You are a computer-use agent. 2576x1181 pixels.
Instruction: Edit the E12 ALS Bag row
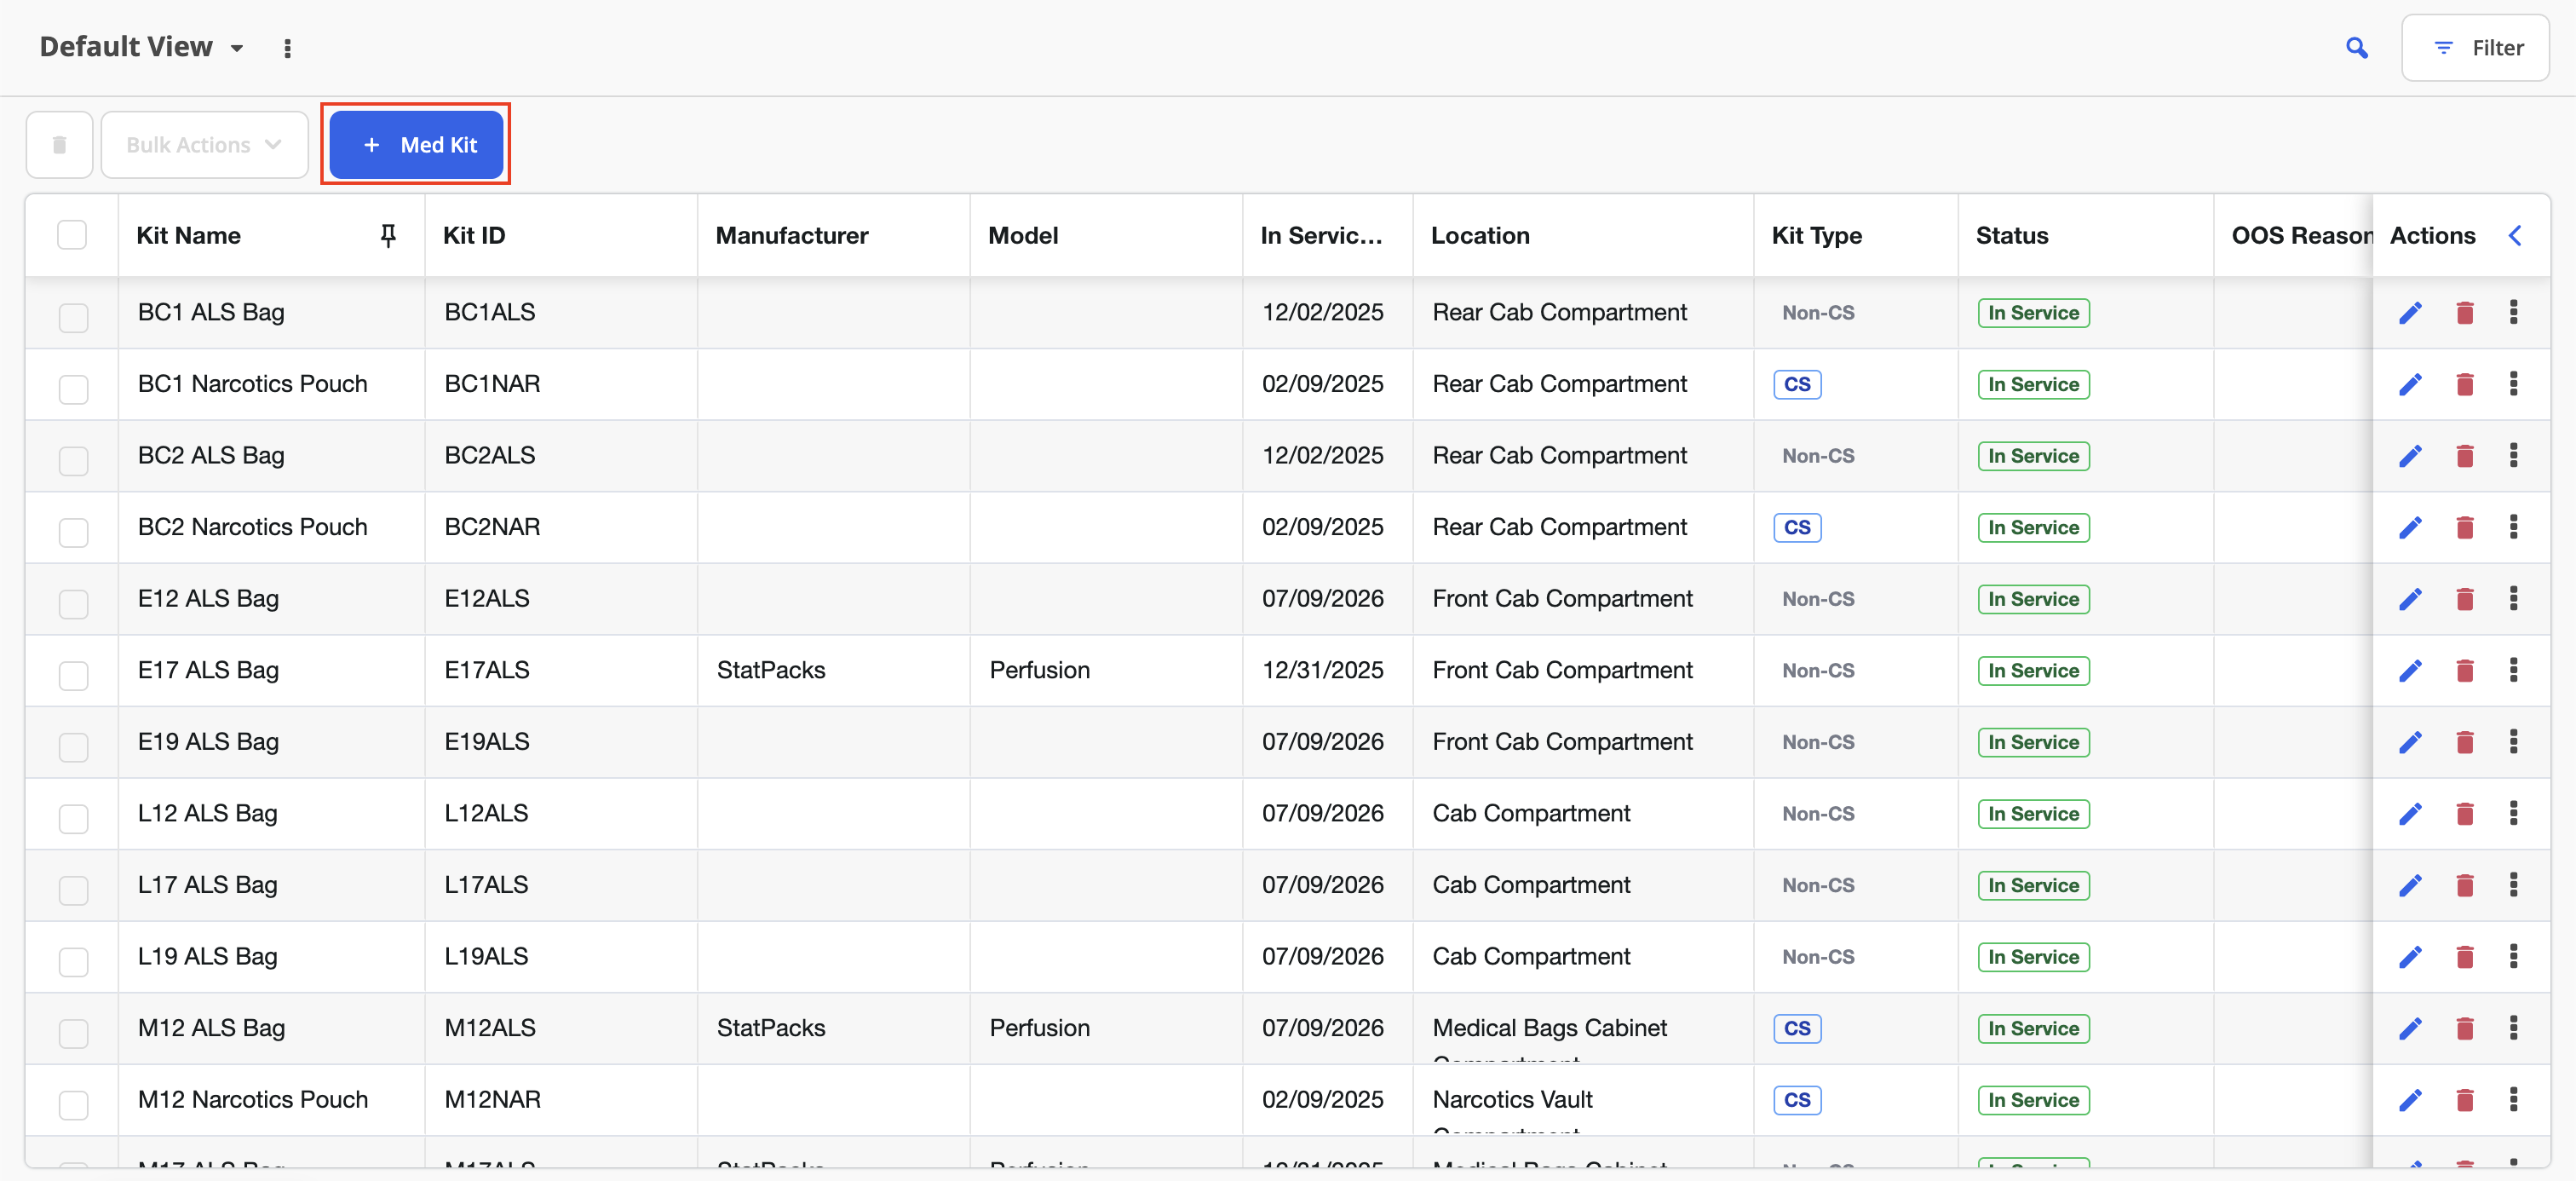click(2410, 599)
